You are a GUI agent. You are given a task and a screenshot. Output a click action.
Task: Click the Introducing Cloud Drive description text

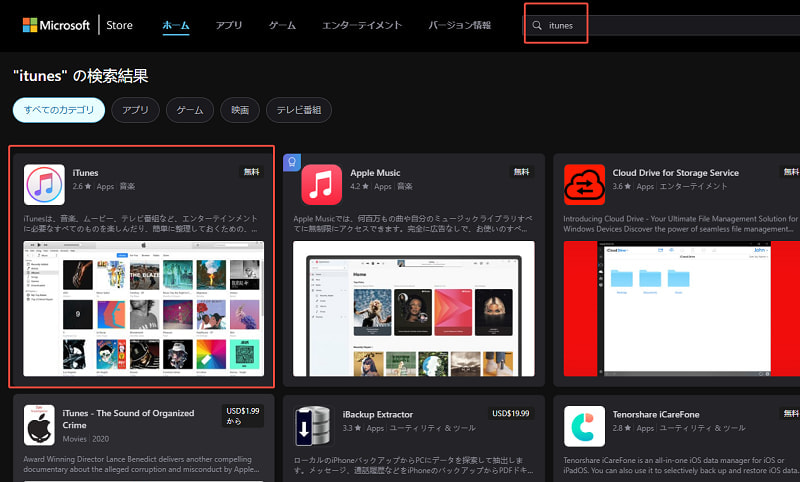point(681,223)
